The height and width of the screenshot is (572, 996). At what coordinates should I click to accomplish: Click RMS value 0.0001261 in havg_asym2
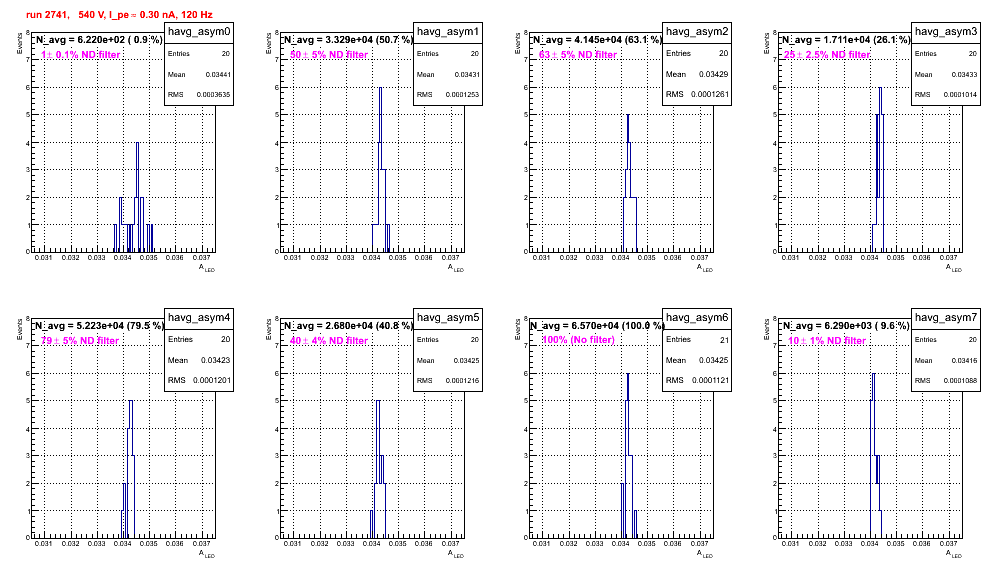[x=710, y=94]
